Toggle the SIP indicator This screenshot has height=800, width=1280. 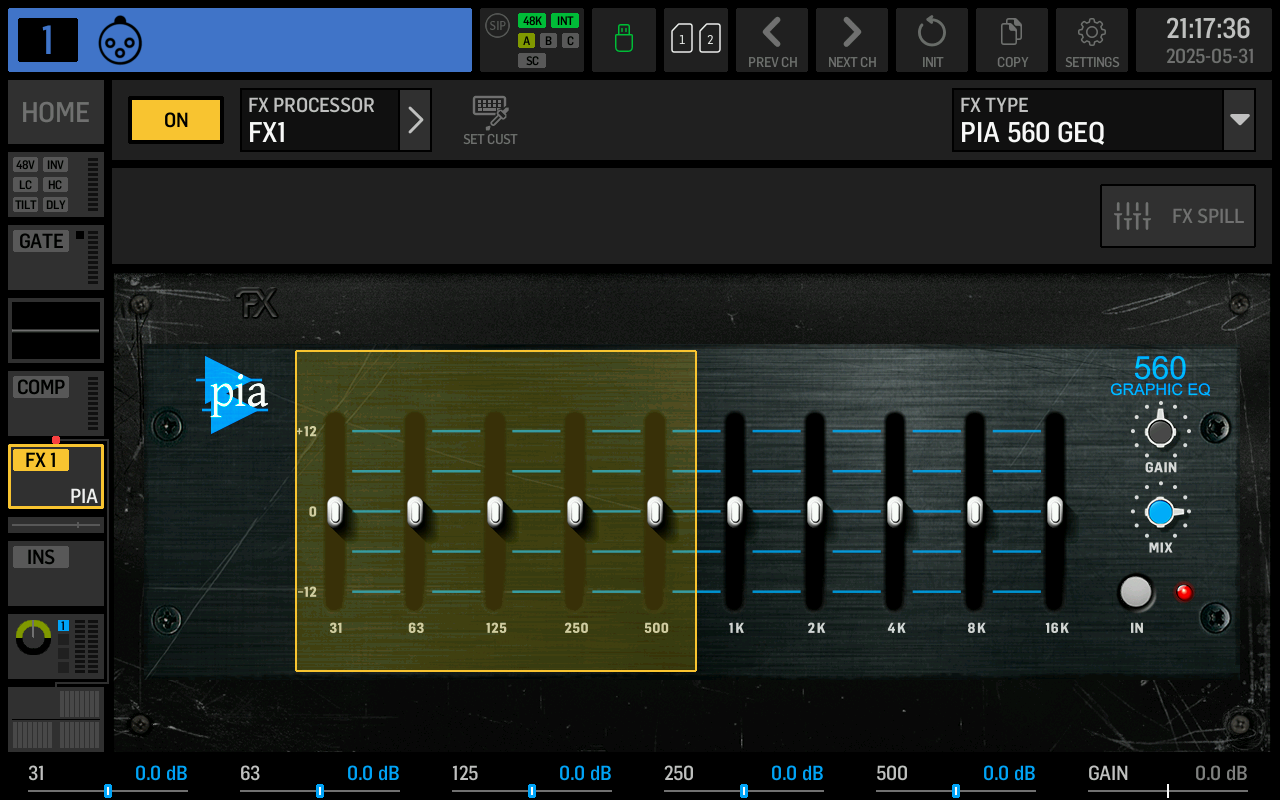(497, 25)
